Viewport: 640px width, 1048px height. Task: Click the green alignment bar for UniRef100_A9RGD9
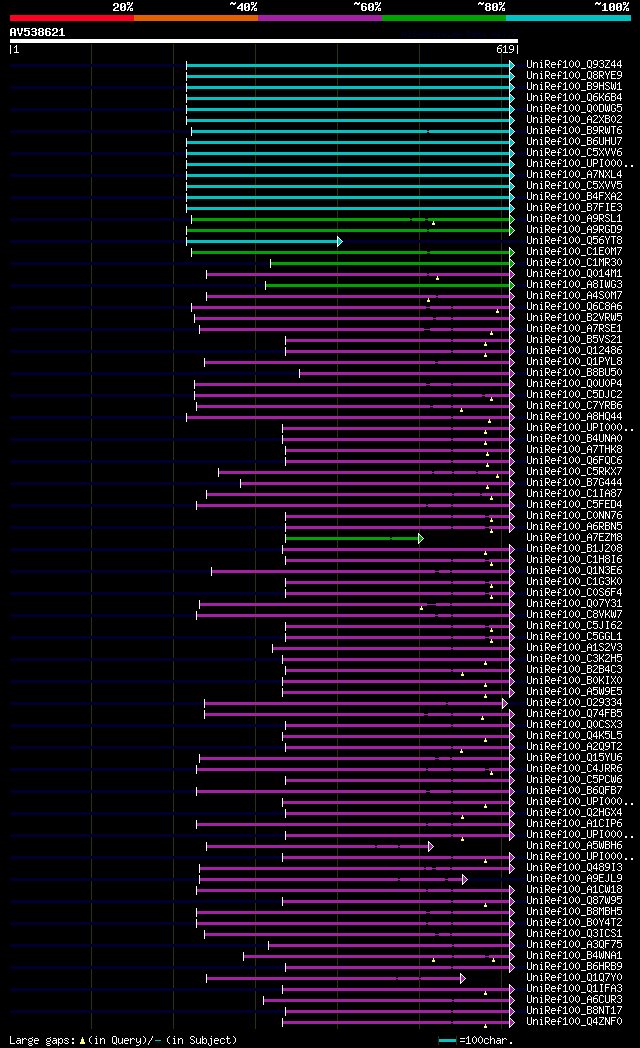pos(351,231)
